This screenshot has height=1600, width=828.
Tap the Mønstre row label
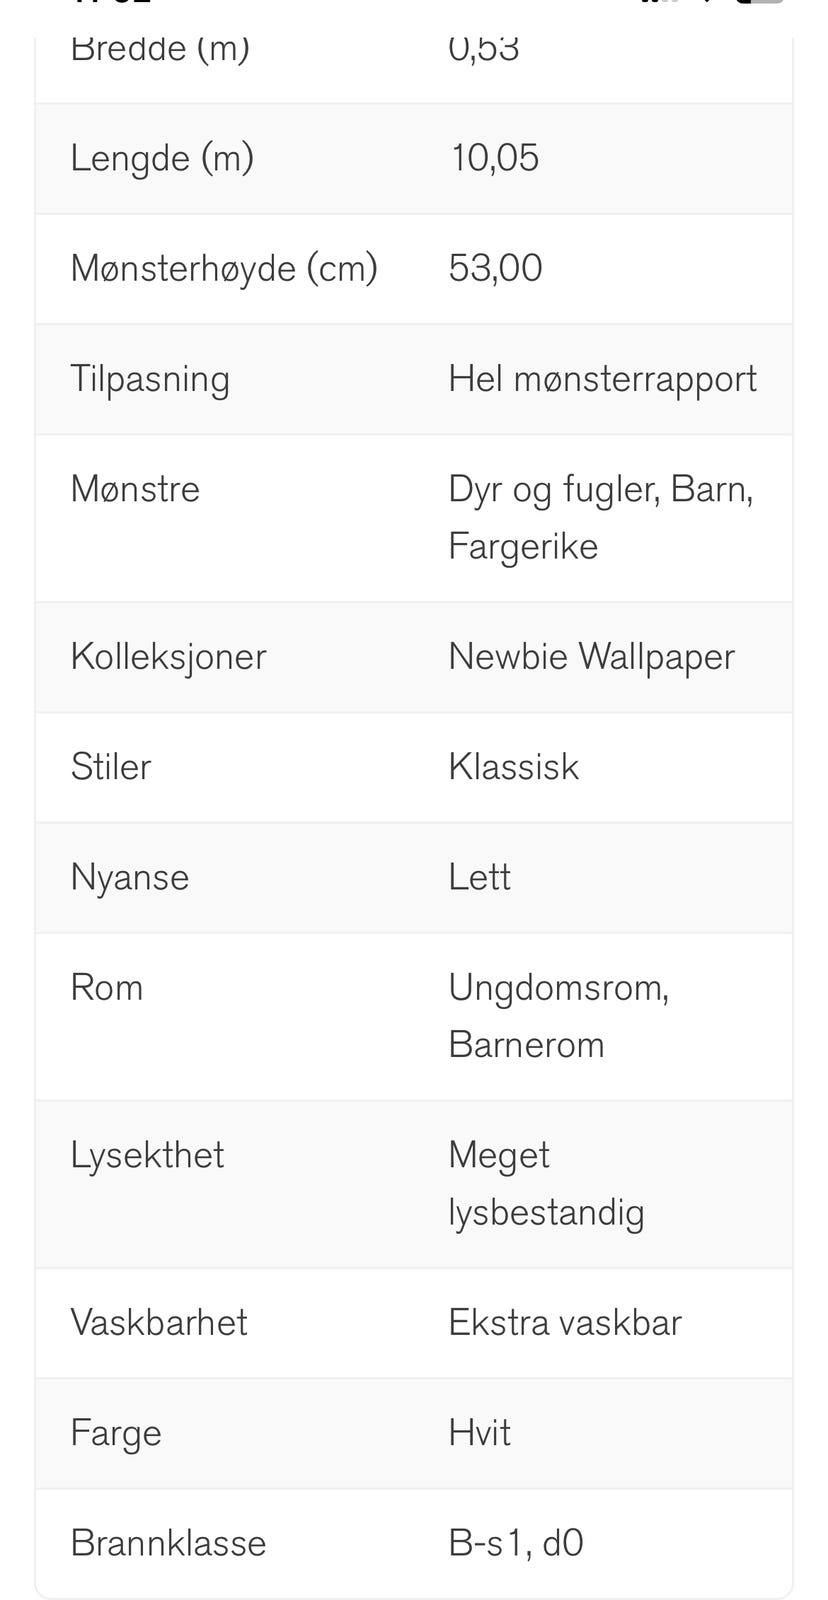[135, 489]
